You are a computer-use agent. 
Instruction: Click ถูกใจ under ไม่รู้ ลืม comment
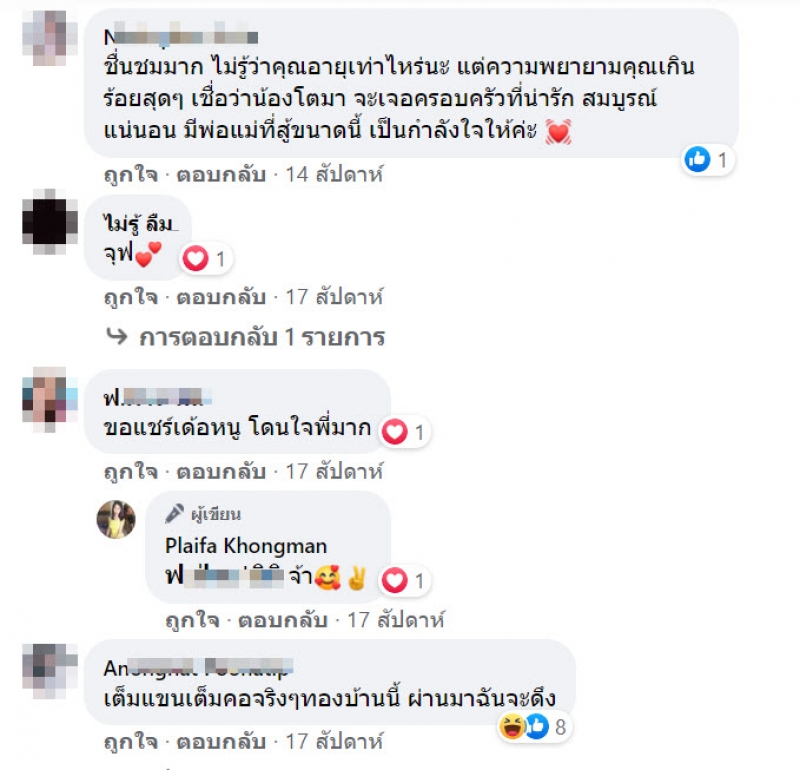(x=131, y=297)
